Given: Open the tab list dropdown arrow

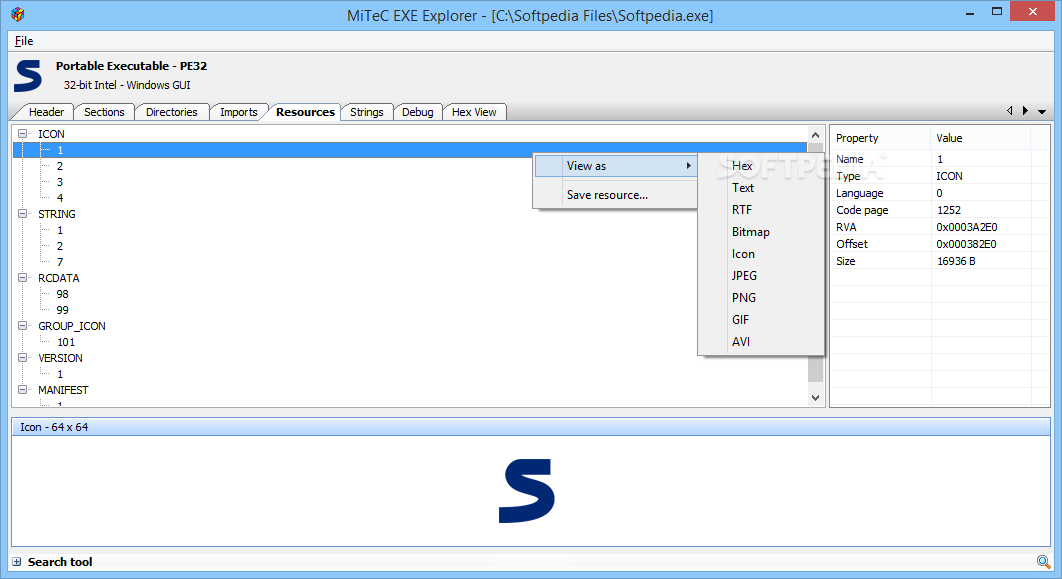Looking at the screenshot, I should point(1042,111).
